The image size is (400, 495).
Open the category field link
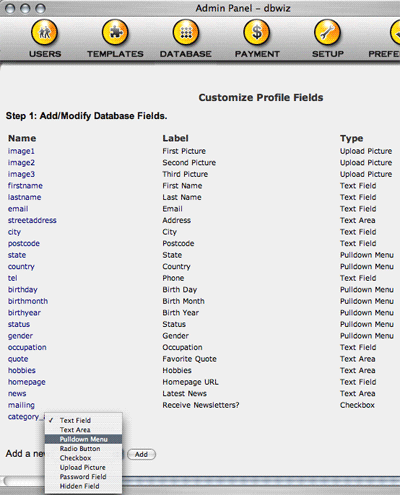tap(26, 417)
